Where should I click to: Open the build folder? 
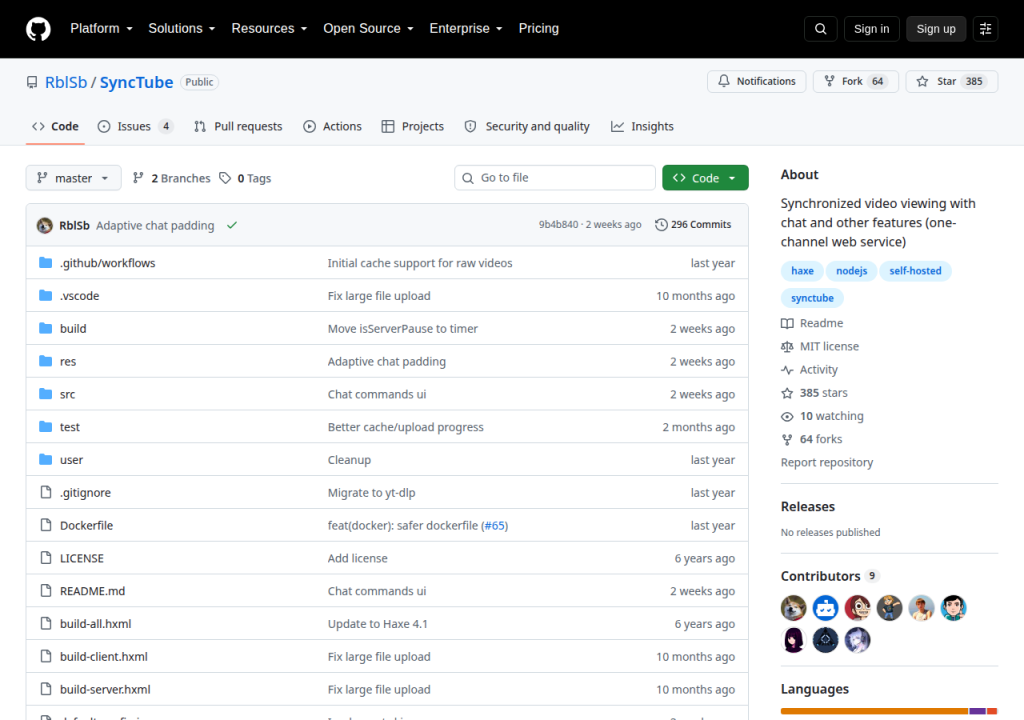(x=73, y=329)
